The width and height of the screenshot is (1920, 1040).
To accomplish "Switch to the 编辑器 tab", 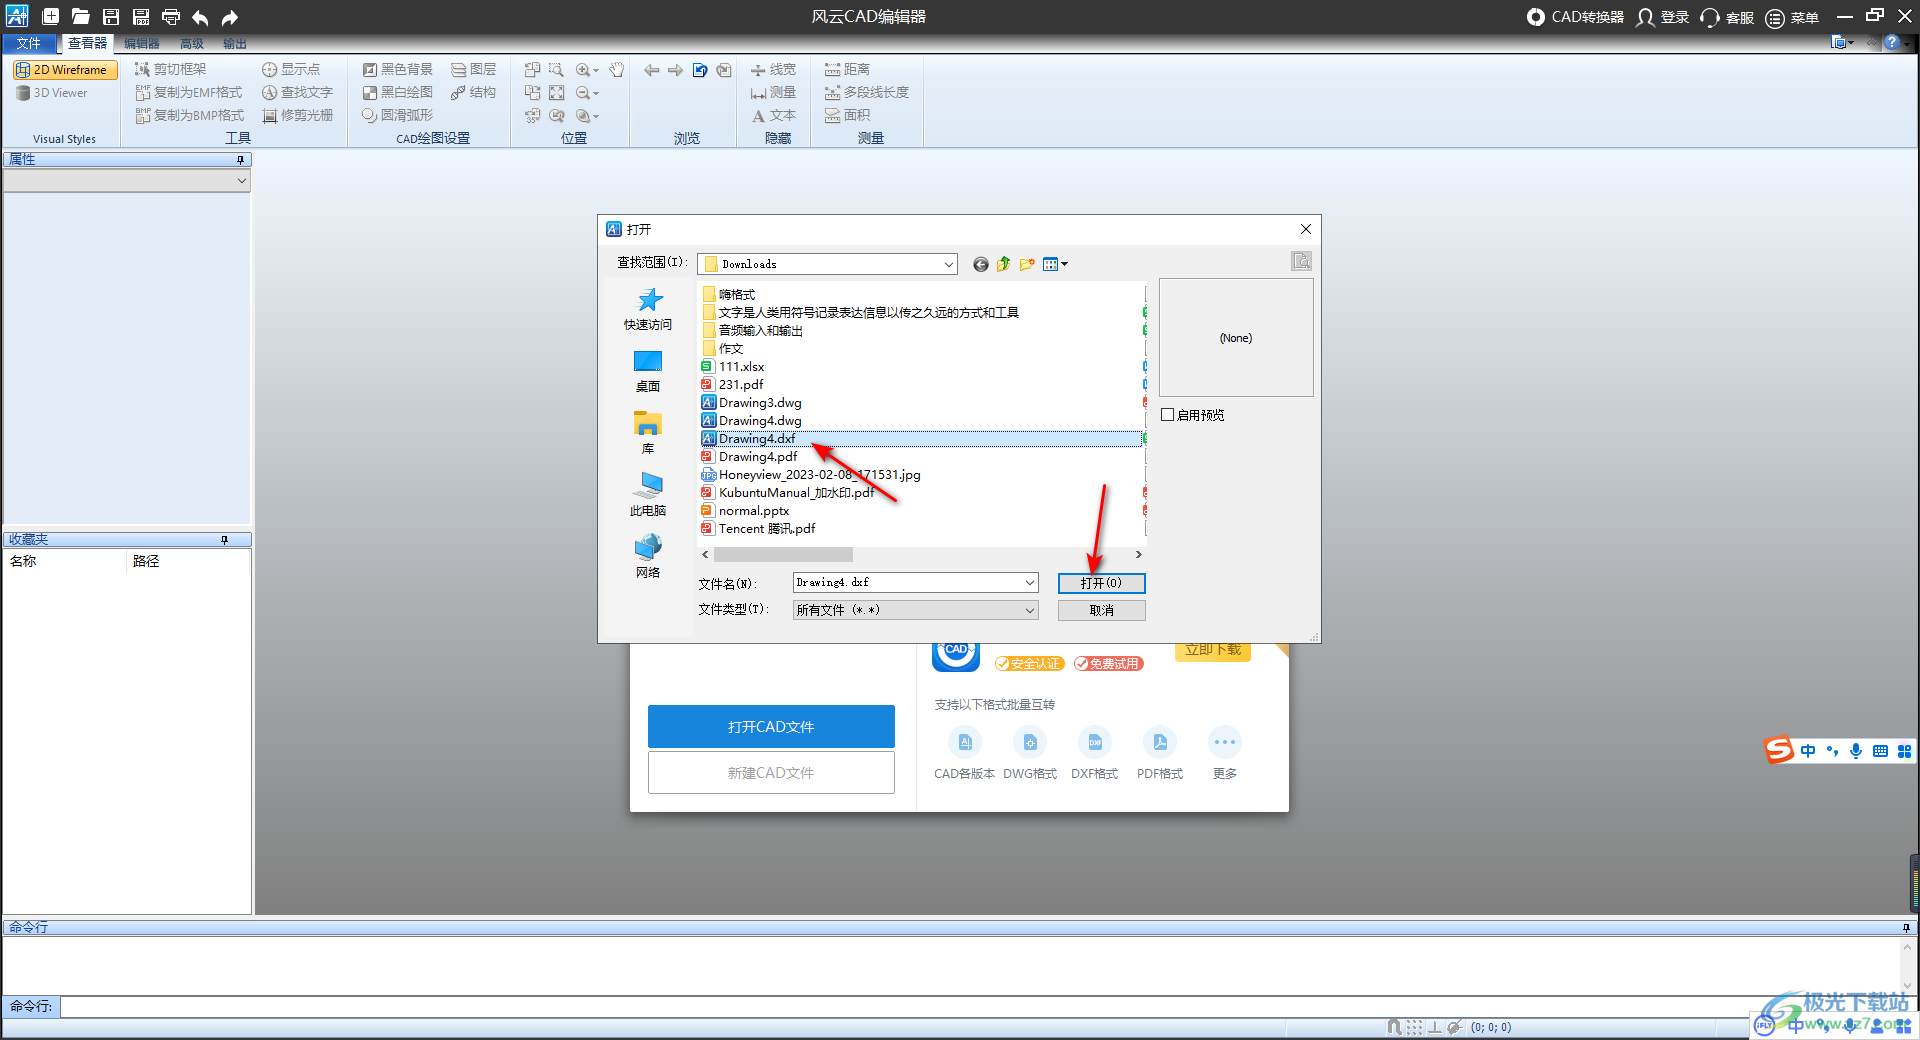I will pos(142,43).
